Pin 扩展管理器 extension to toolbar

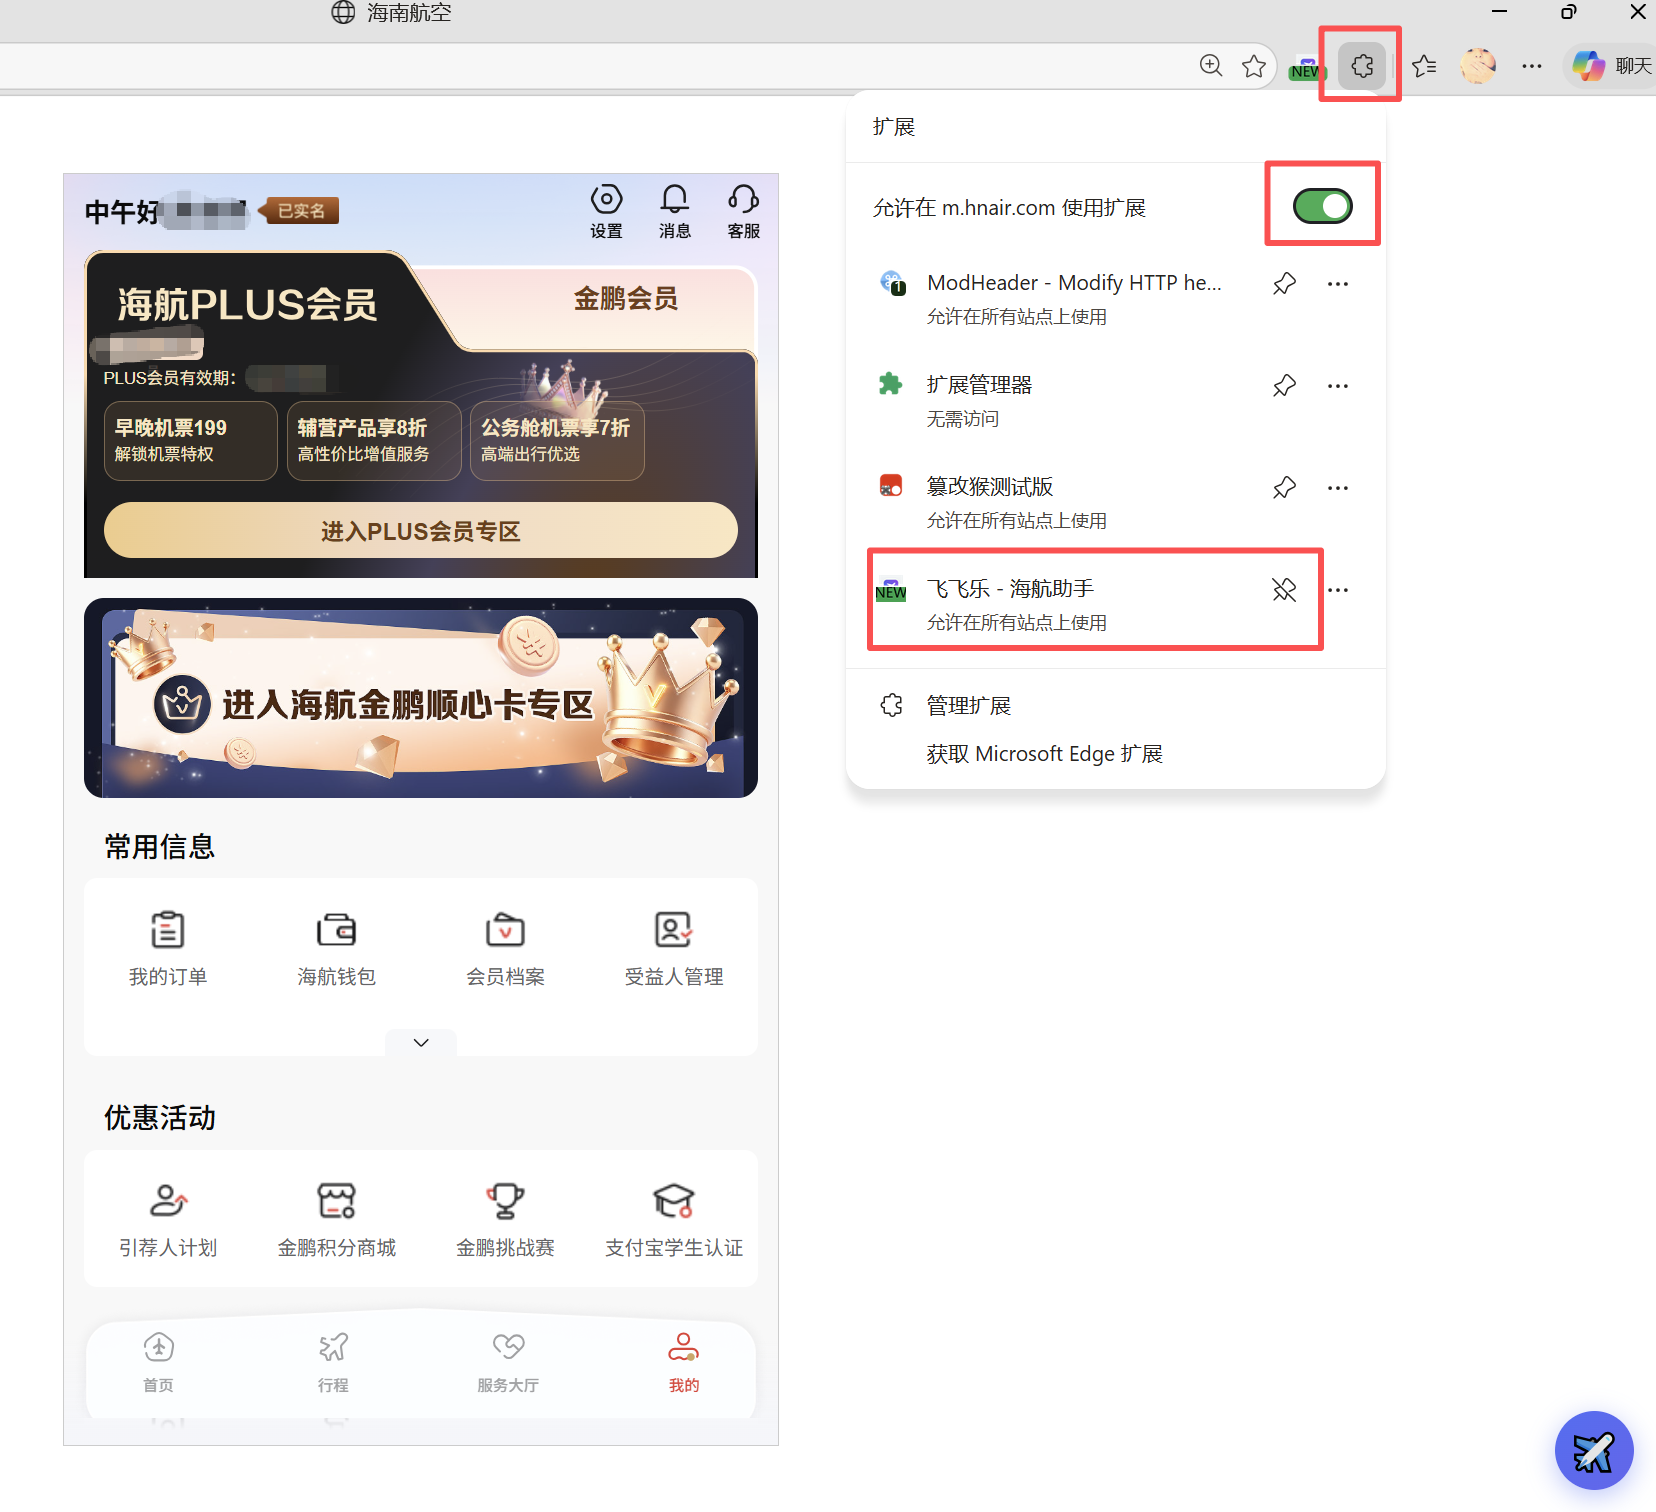coord(1284,386)
